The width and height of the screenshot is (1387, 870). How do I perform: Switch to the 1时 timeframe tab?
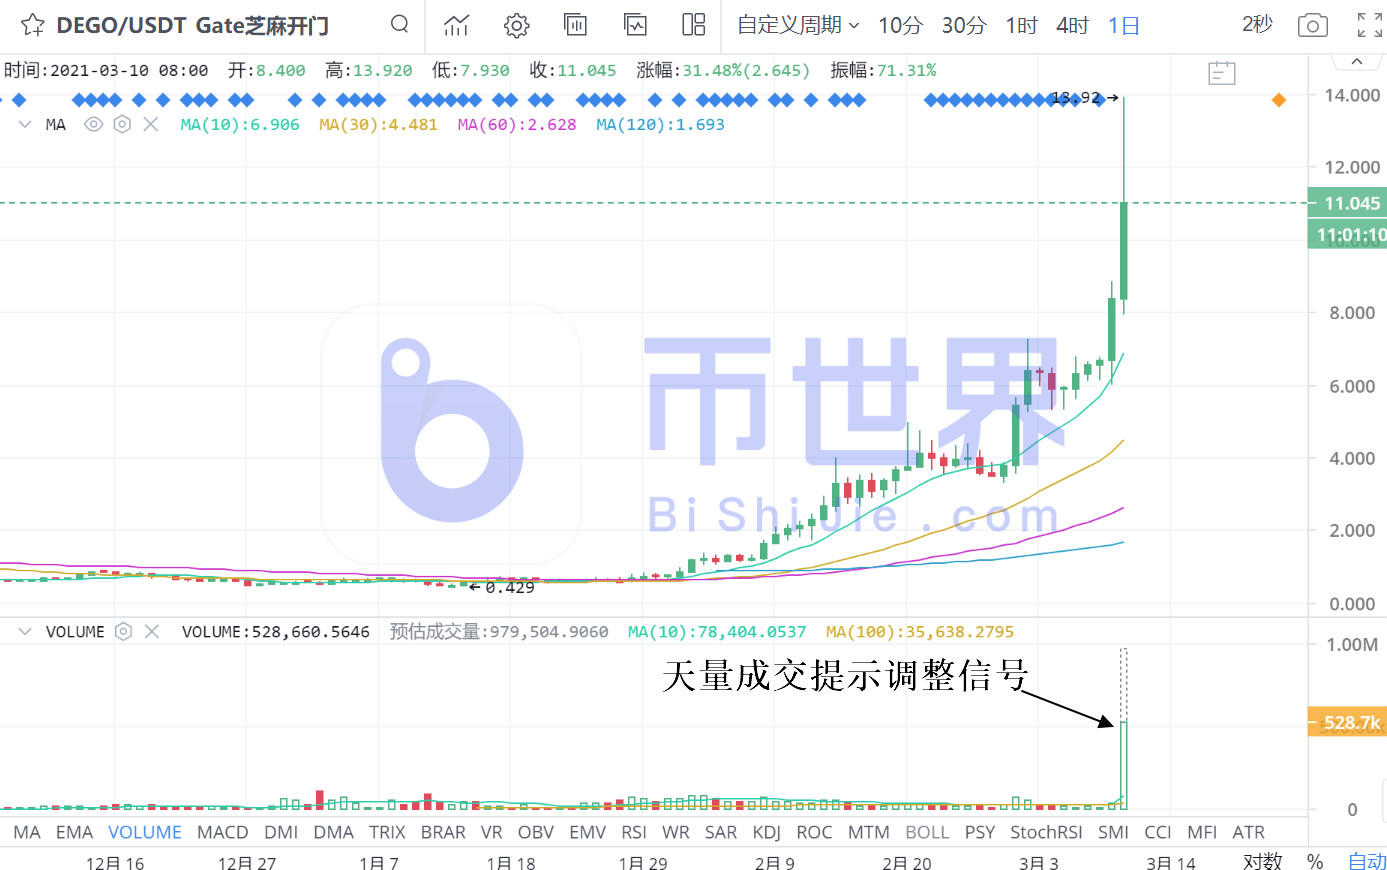point(1020,26)
